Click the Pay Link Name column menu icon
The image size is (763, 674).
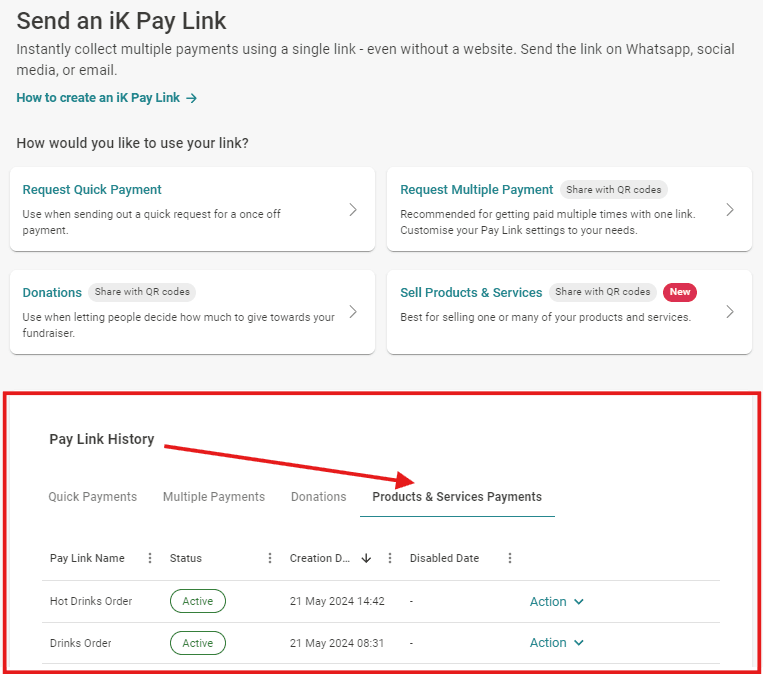pyautogui.click(x=150, y=558)
